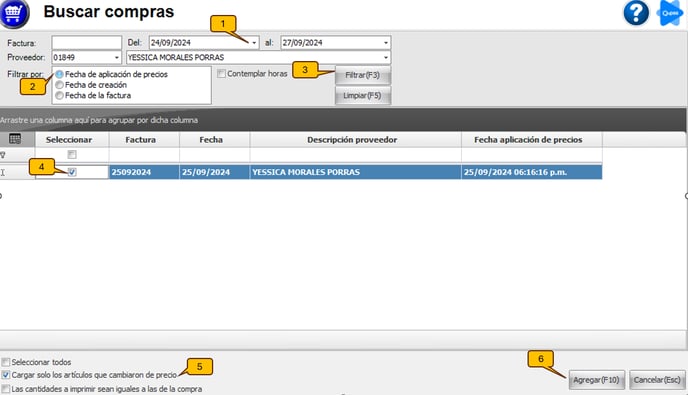Click the Descripción proveedor filter row cell
This screenshot has height=395, width=688.
point(356,155)
